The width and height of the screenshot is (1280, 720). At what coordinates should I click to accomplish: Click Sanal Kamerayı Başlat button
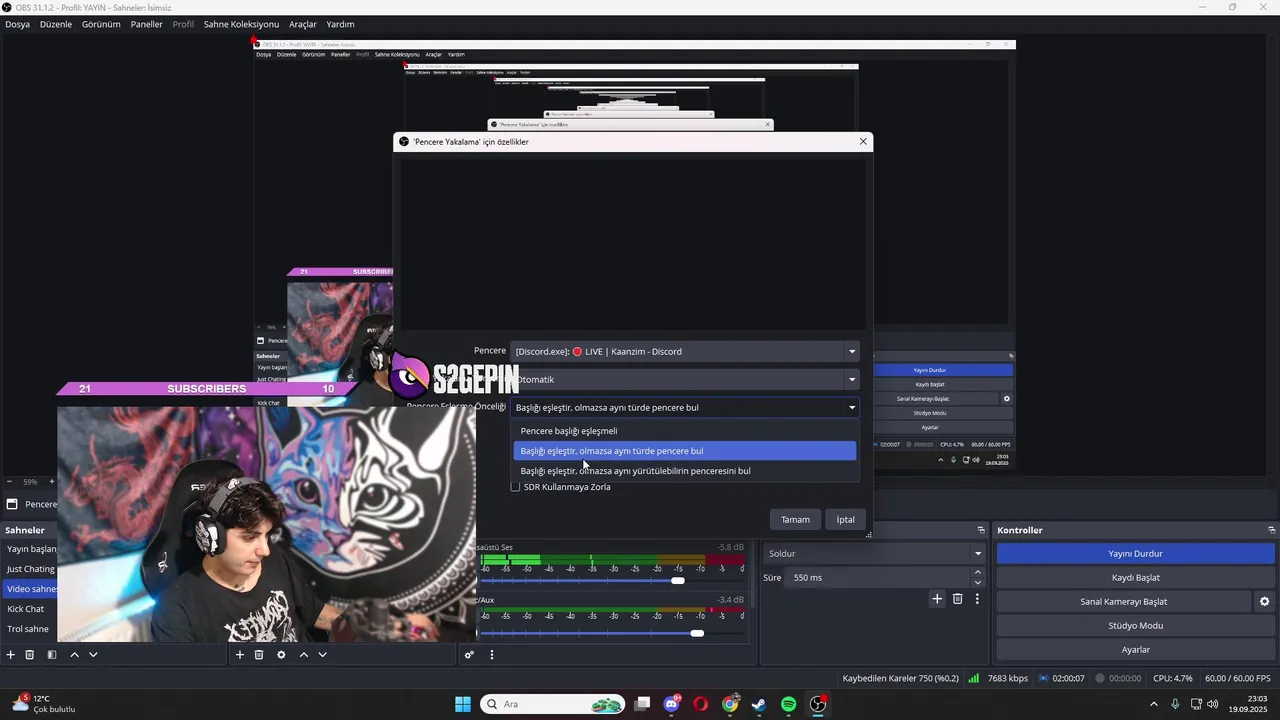tap(1123, 602)
